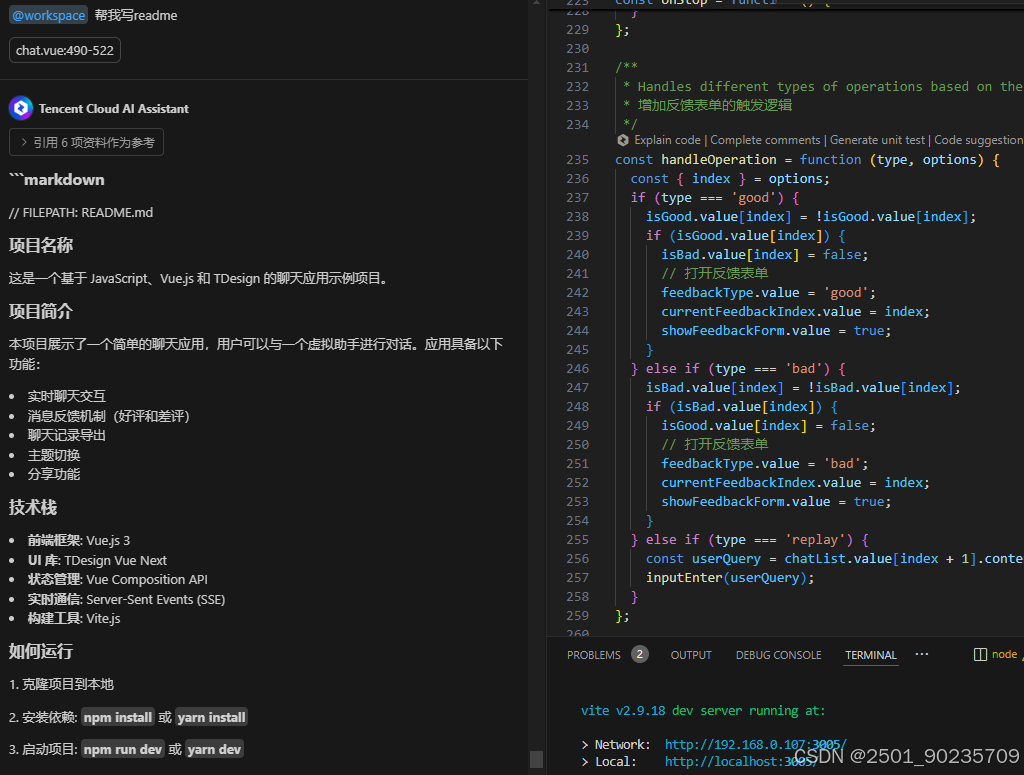Switch to the PROBLEMS panel tab
The height and width of the screenshot is (775, 1024).
click(594, 655)
